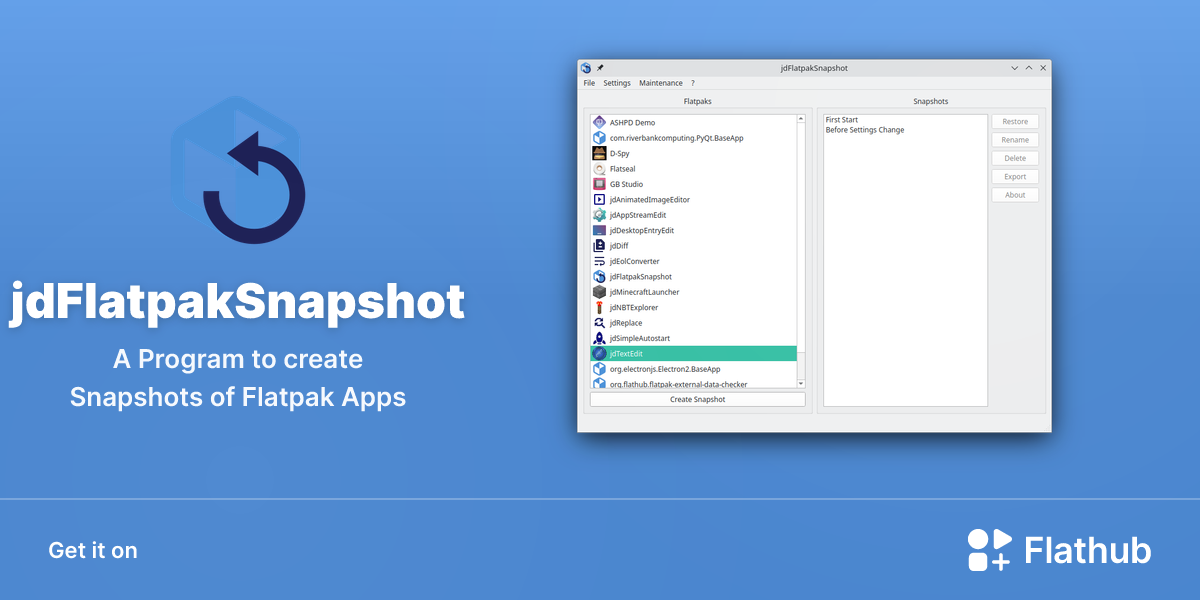Screen dimensions: 1200x600
Task: Click the jdFlatpakSnapshot list icon
Action: tap(599, 277)
